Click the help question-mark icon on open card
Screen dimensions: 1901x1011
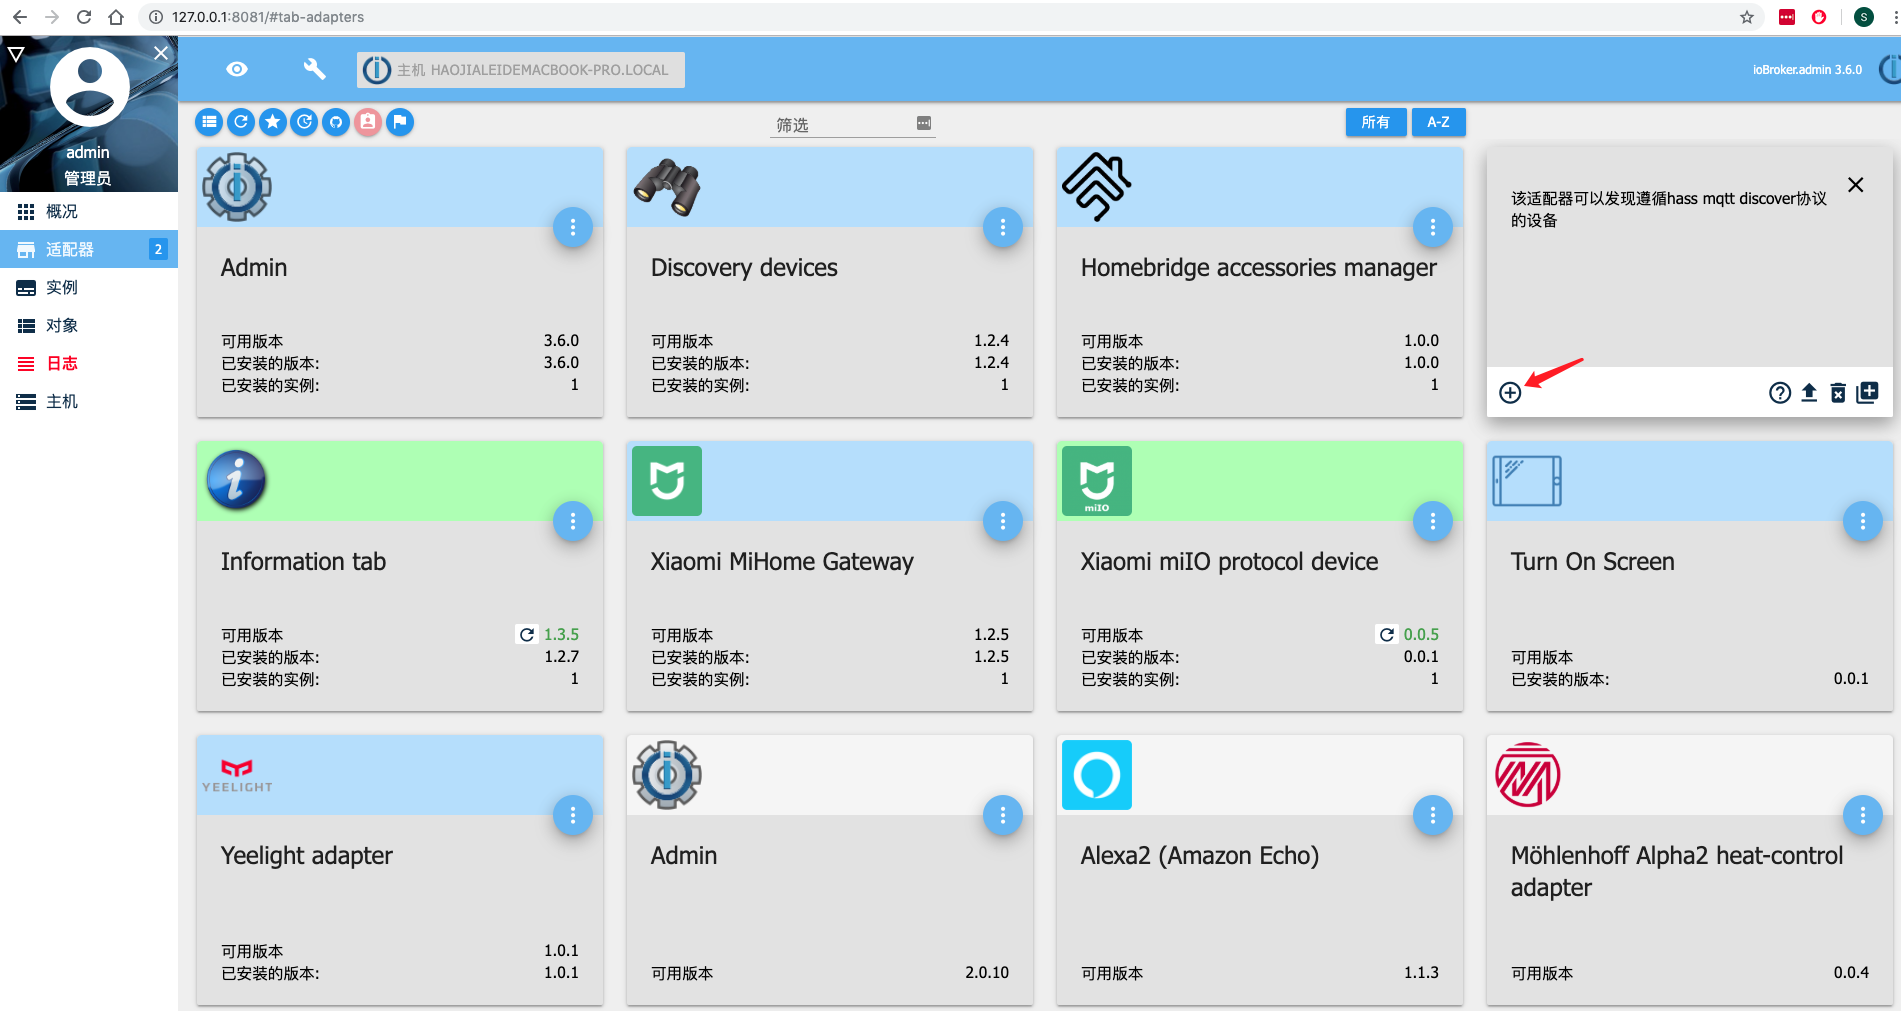coord(1780,393)
